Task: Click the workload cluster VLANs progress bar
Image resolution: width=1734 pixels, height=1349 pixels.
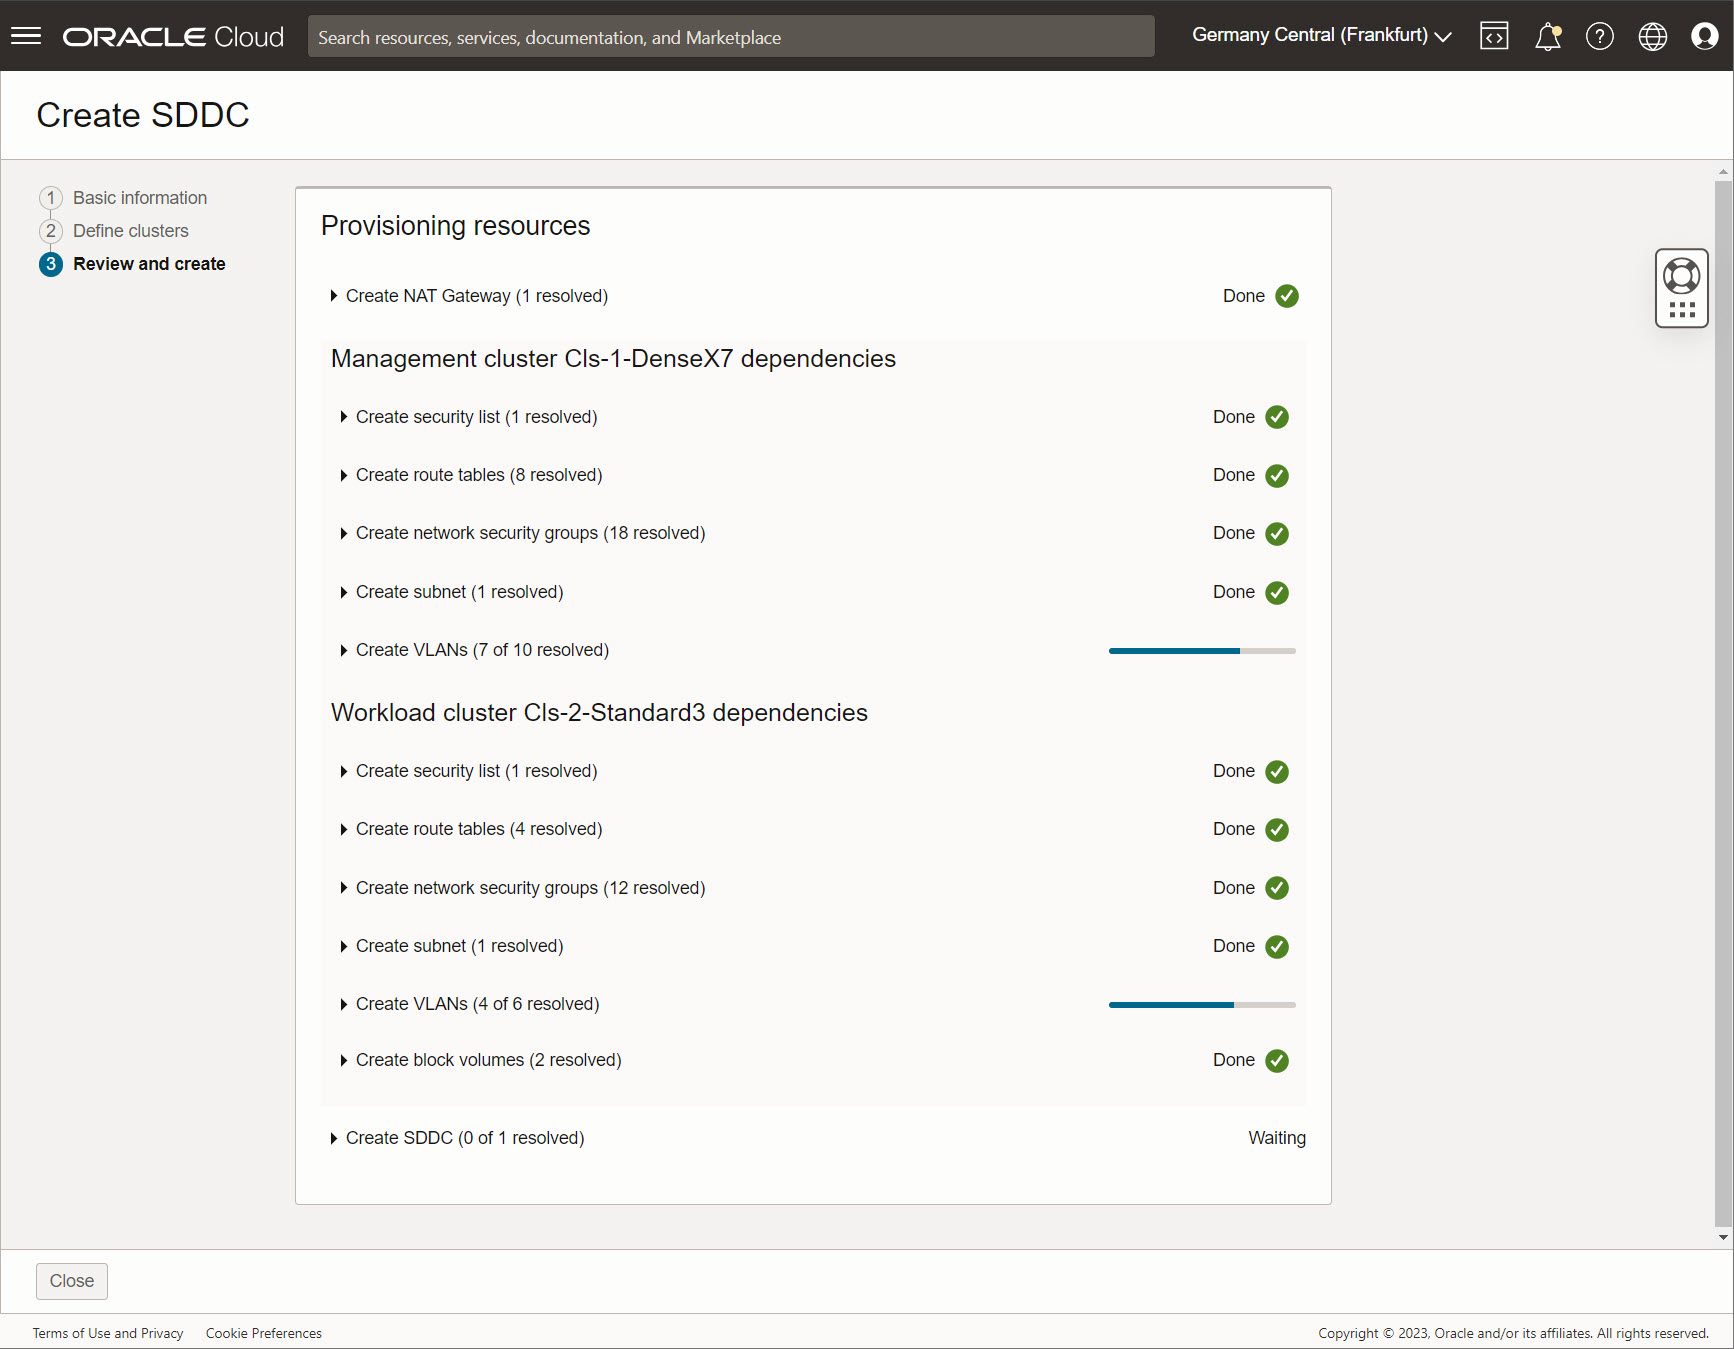Action: (1200, 1004)
